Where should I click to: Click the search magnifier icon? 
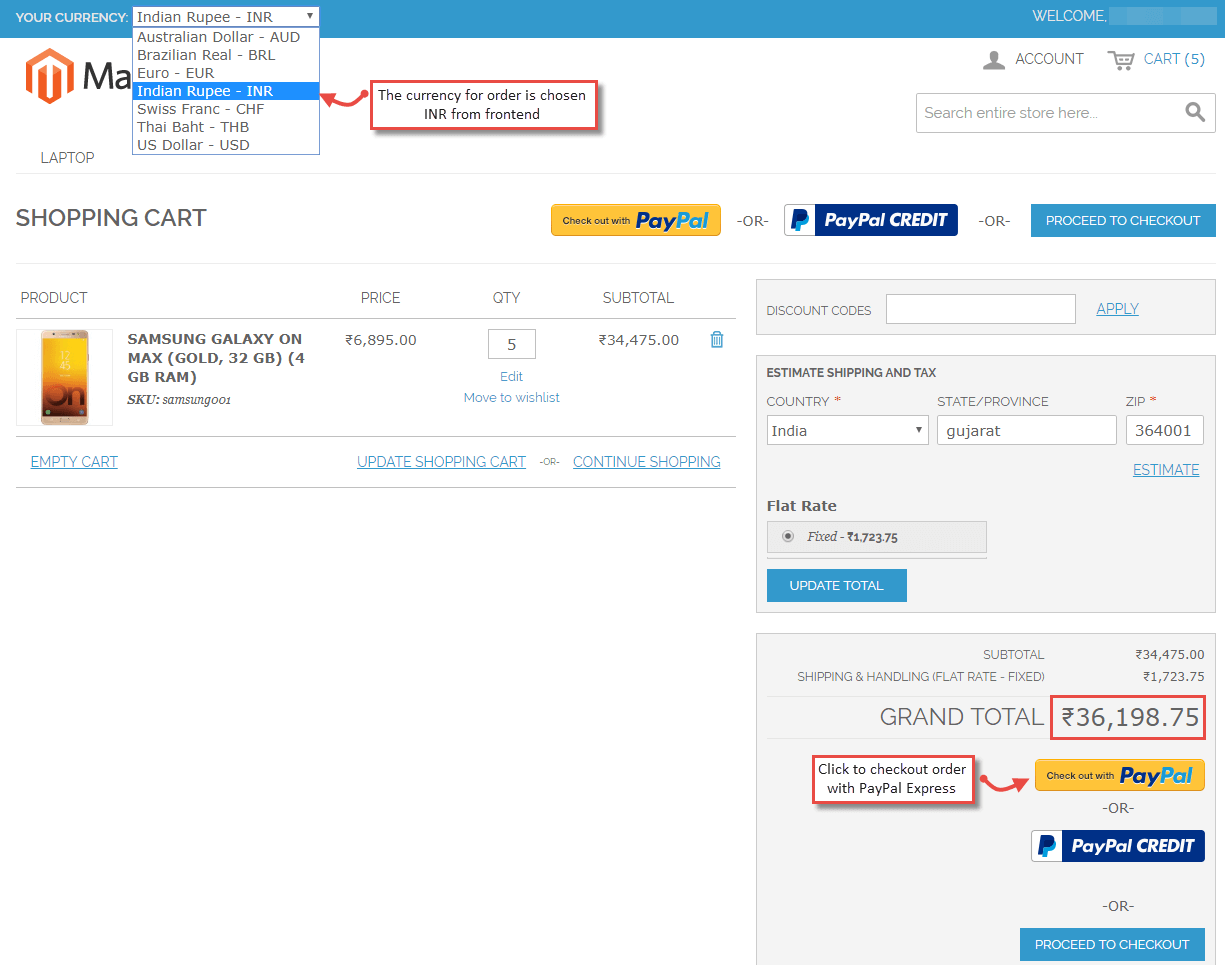pyautogui.click(x=1195, y=112)
